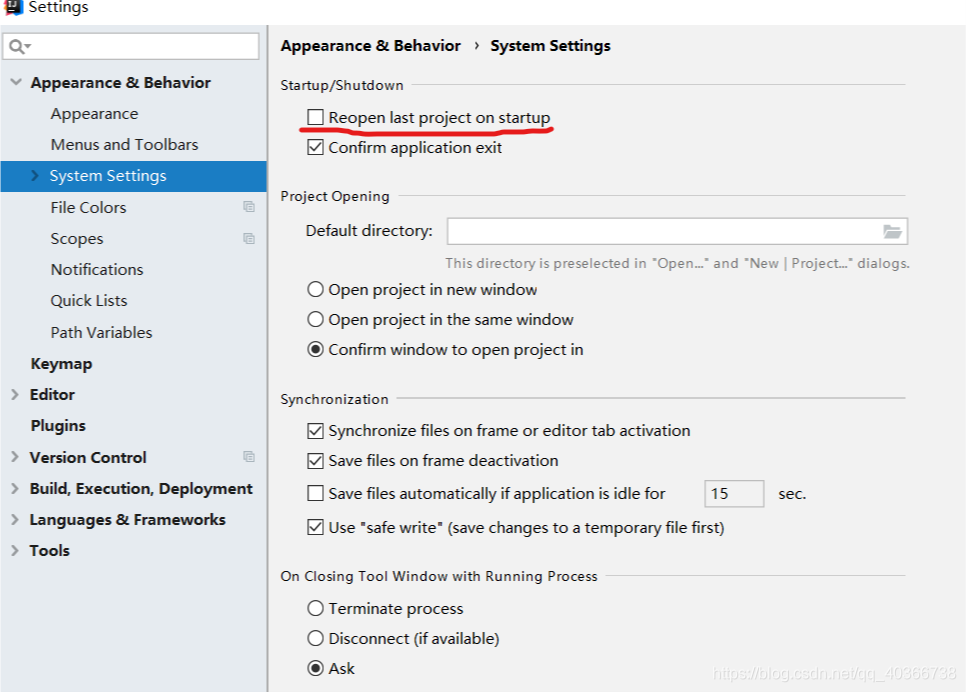The height and width of the screenshot is (692, 966).
Task: Select Open project in new window
Action: pyautogui.click(x=316, y=290)
